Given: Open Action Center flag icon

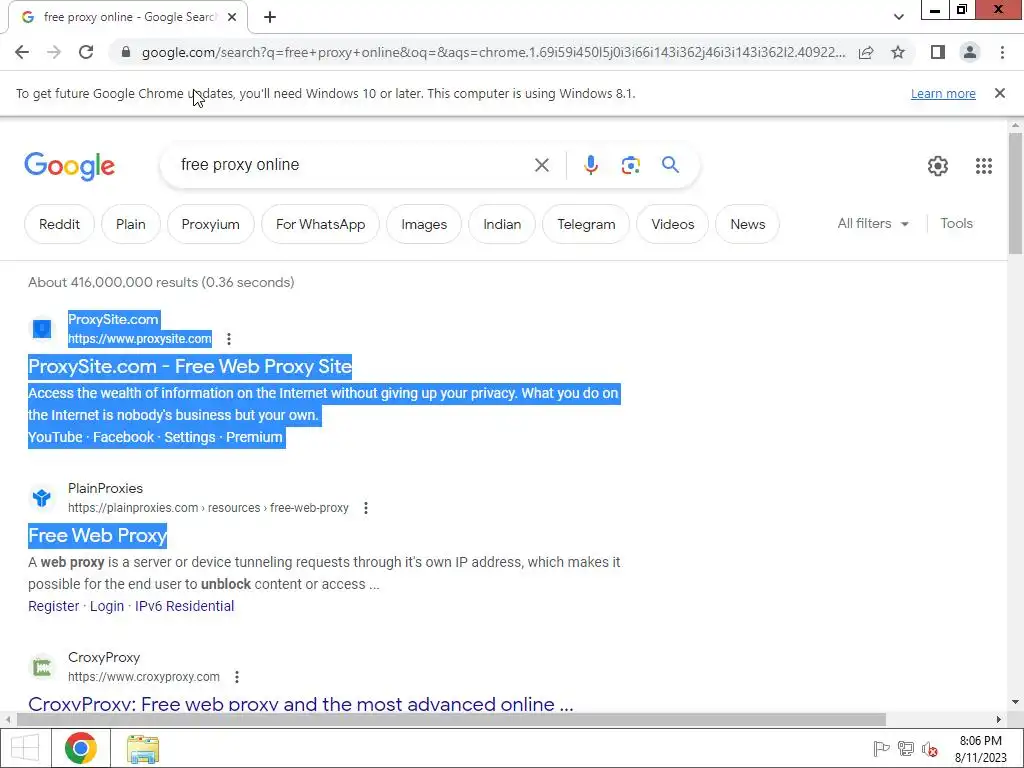Looking at the screenshot, I should 881,748.
